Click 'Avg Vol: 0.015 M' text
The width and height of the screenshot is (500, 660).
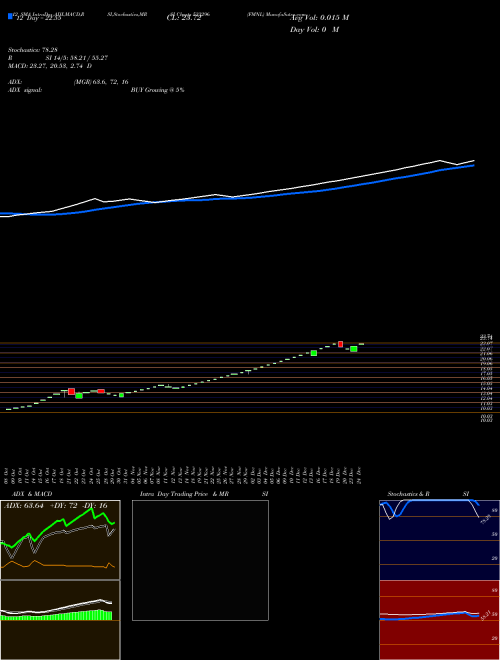coord(319,18)
